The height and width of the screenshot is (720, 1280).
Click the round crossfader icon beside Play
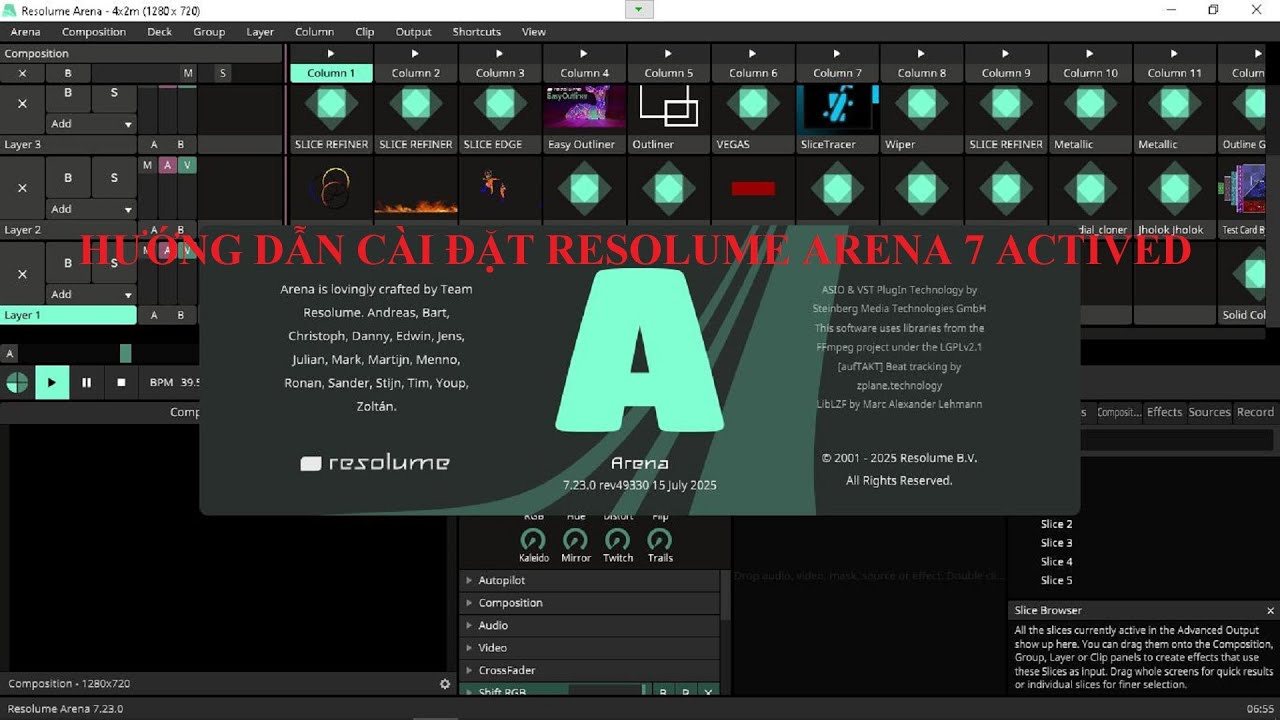coord(17,382)
